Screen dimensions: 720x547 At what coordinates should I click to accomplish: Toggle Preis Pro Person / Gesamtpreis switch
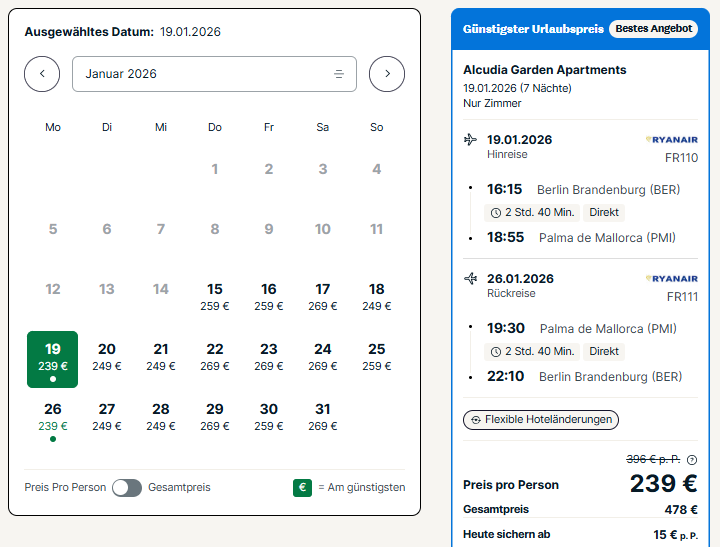pos(127,488)
